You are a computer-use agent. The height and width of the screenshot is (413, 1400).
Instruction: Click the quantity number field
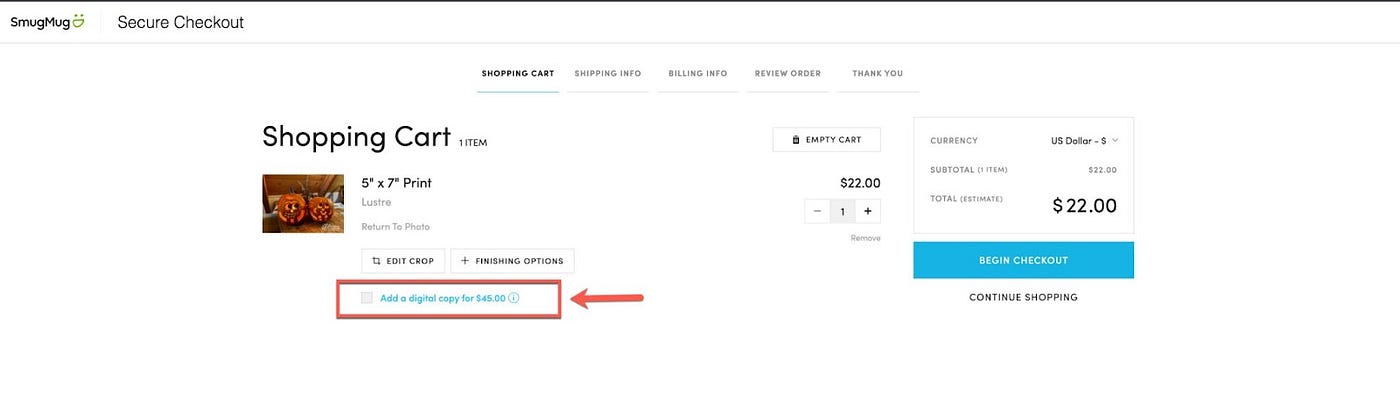[842, 211]
